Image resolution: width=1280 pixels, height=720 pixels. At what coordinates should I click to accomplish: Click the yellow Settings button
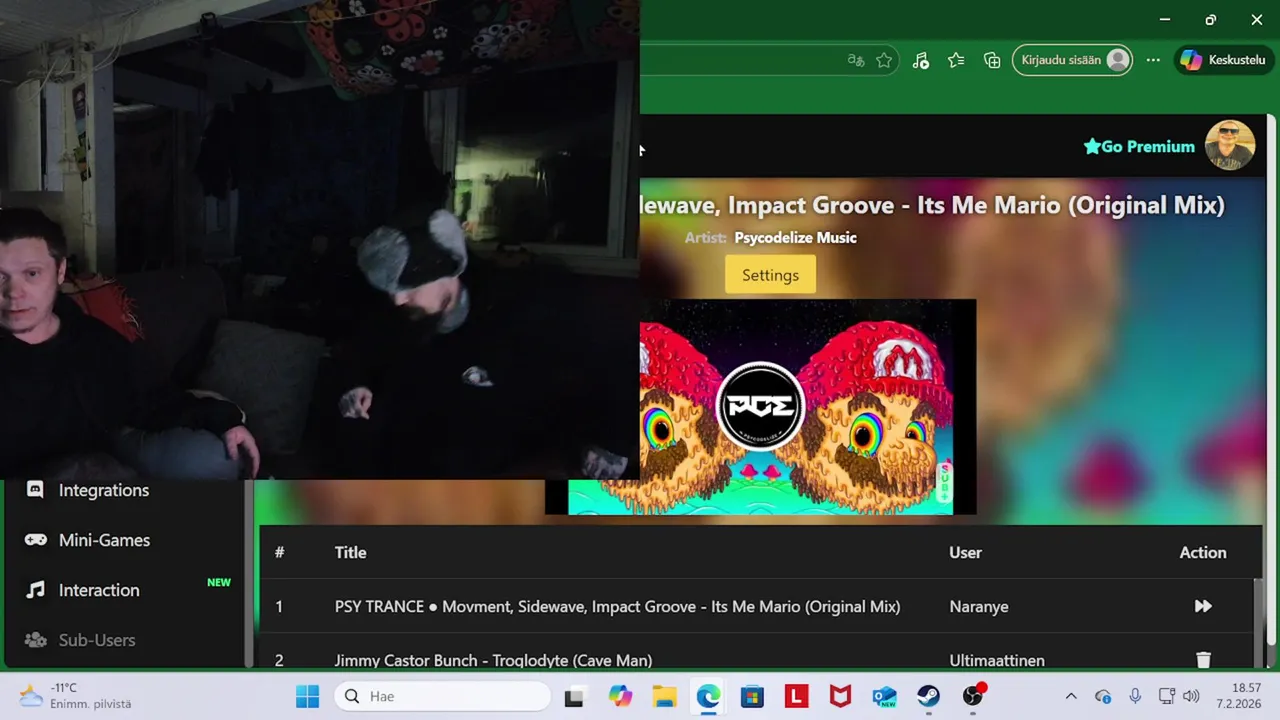click(x=770, y=275)
